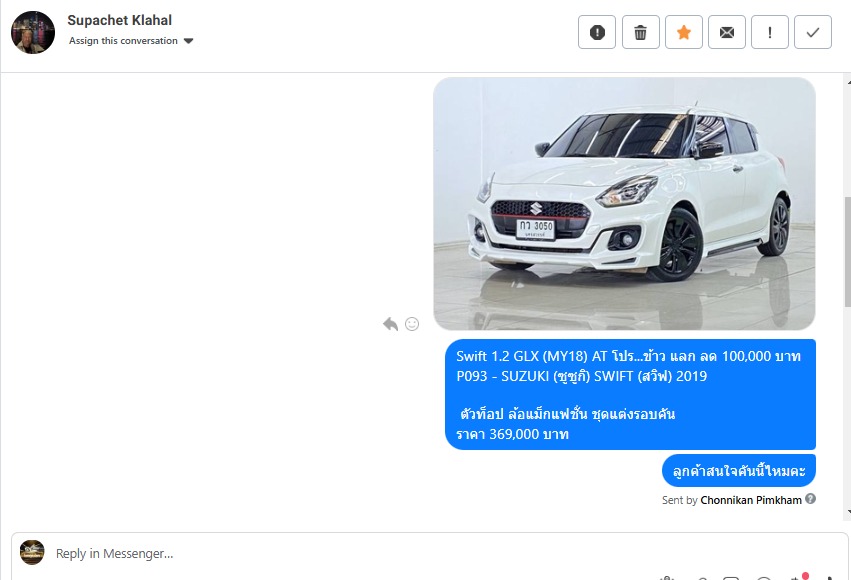
Task: Click the scrollbar up arrow
Action: click(848, 81)
